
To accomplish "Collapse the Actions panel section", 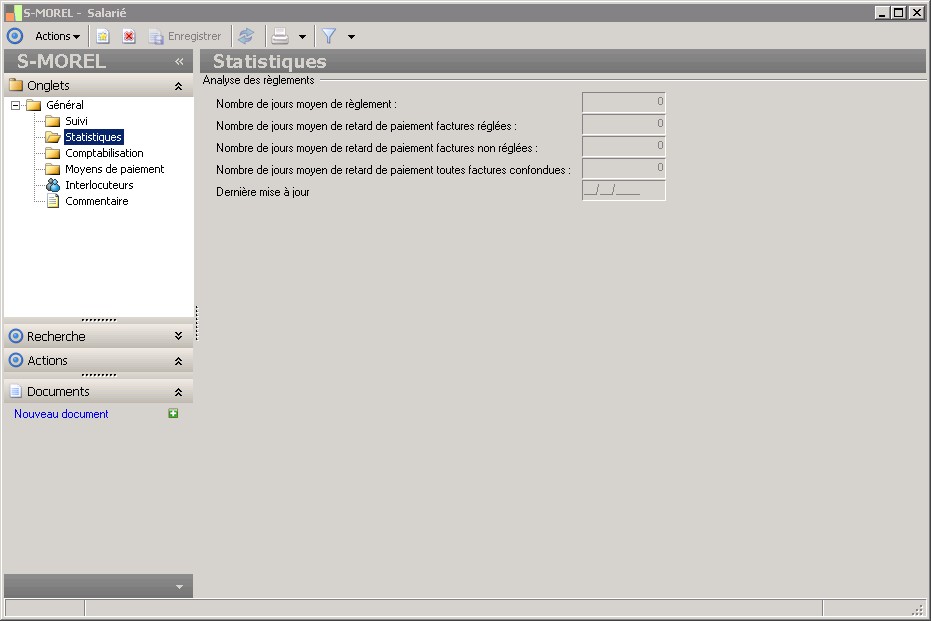I will (x=178, y=361).
